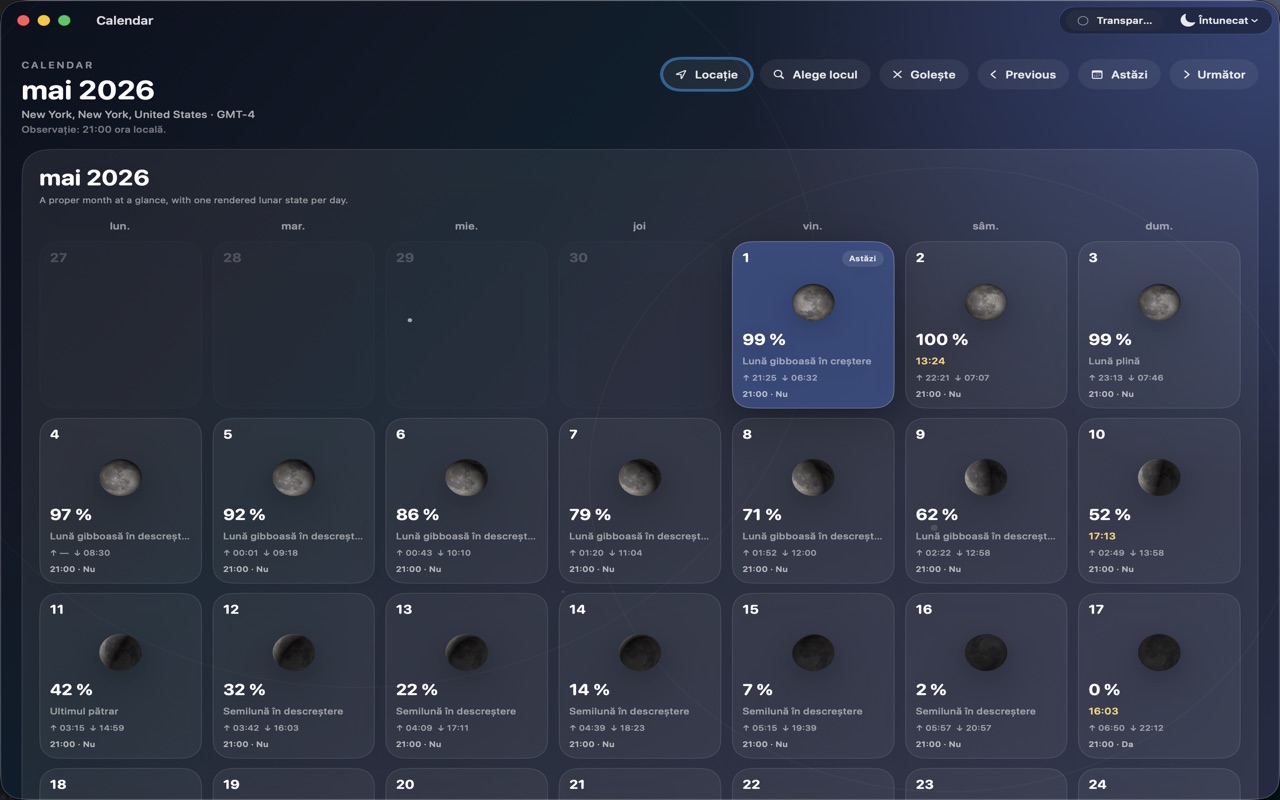Click the moon image on day 5
This screenshot has height=800, width=1280.
(x=293, y=477)
